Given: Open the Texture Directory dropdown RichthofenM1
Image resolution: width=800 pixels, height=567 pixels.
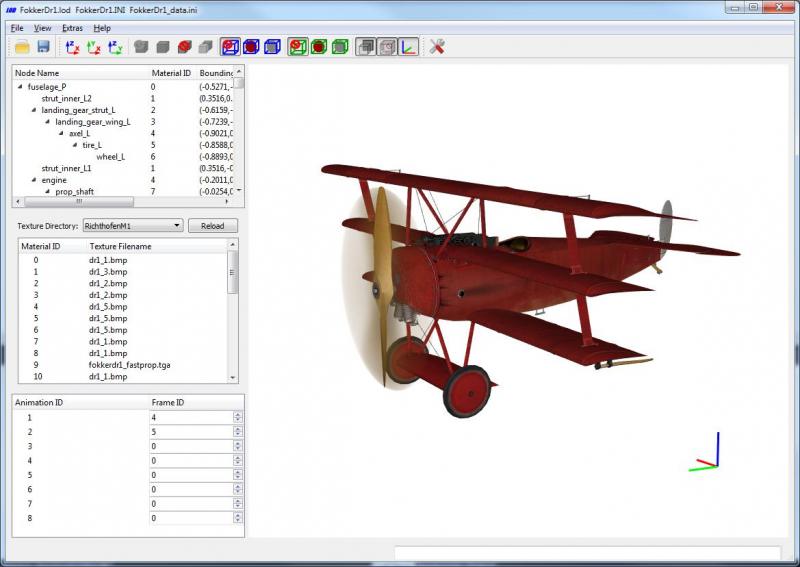Looking at the screenshot, I should 133,226.
